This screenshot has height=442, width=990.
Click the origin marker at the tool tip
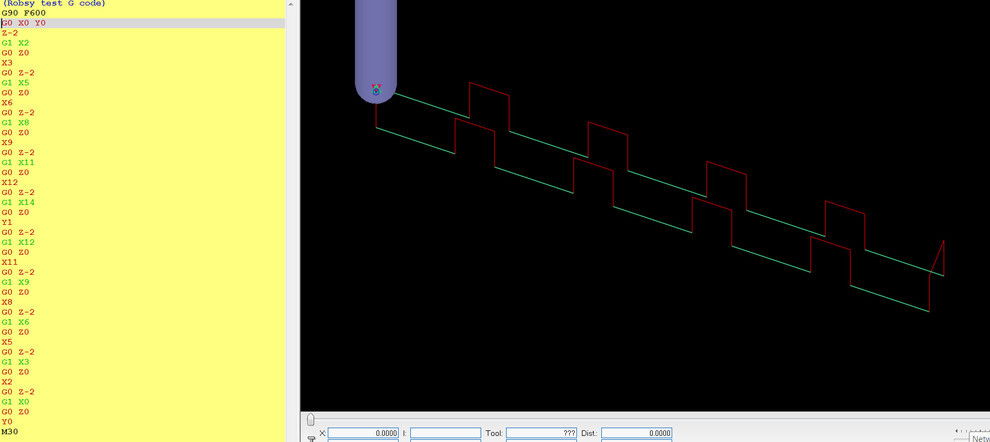[376, 91]
